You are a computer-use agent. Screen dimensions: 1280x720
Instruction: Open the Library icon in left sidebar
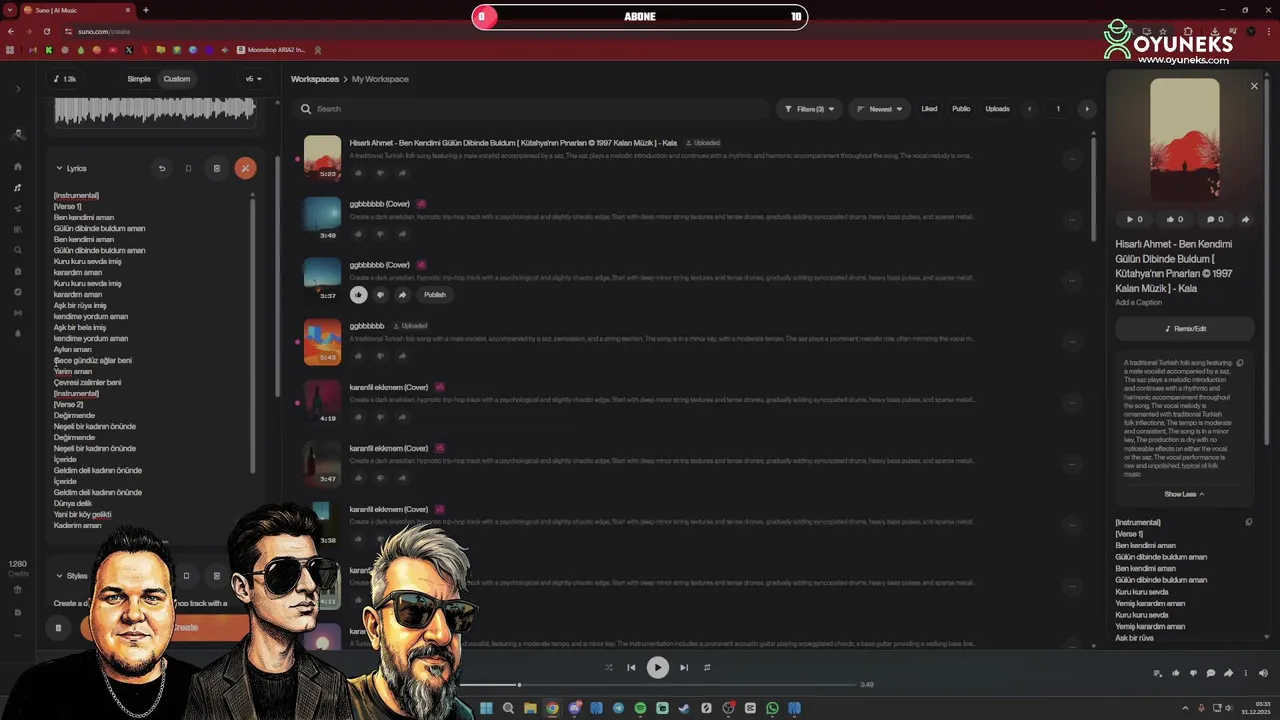click(x=18, y=229)
